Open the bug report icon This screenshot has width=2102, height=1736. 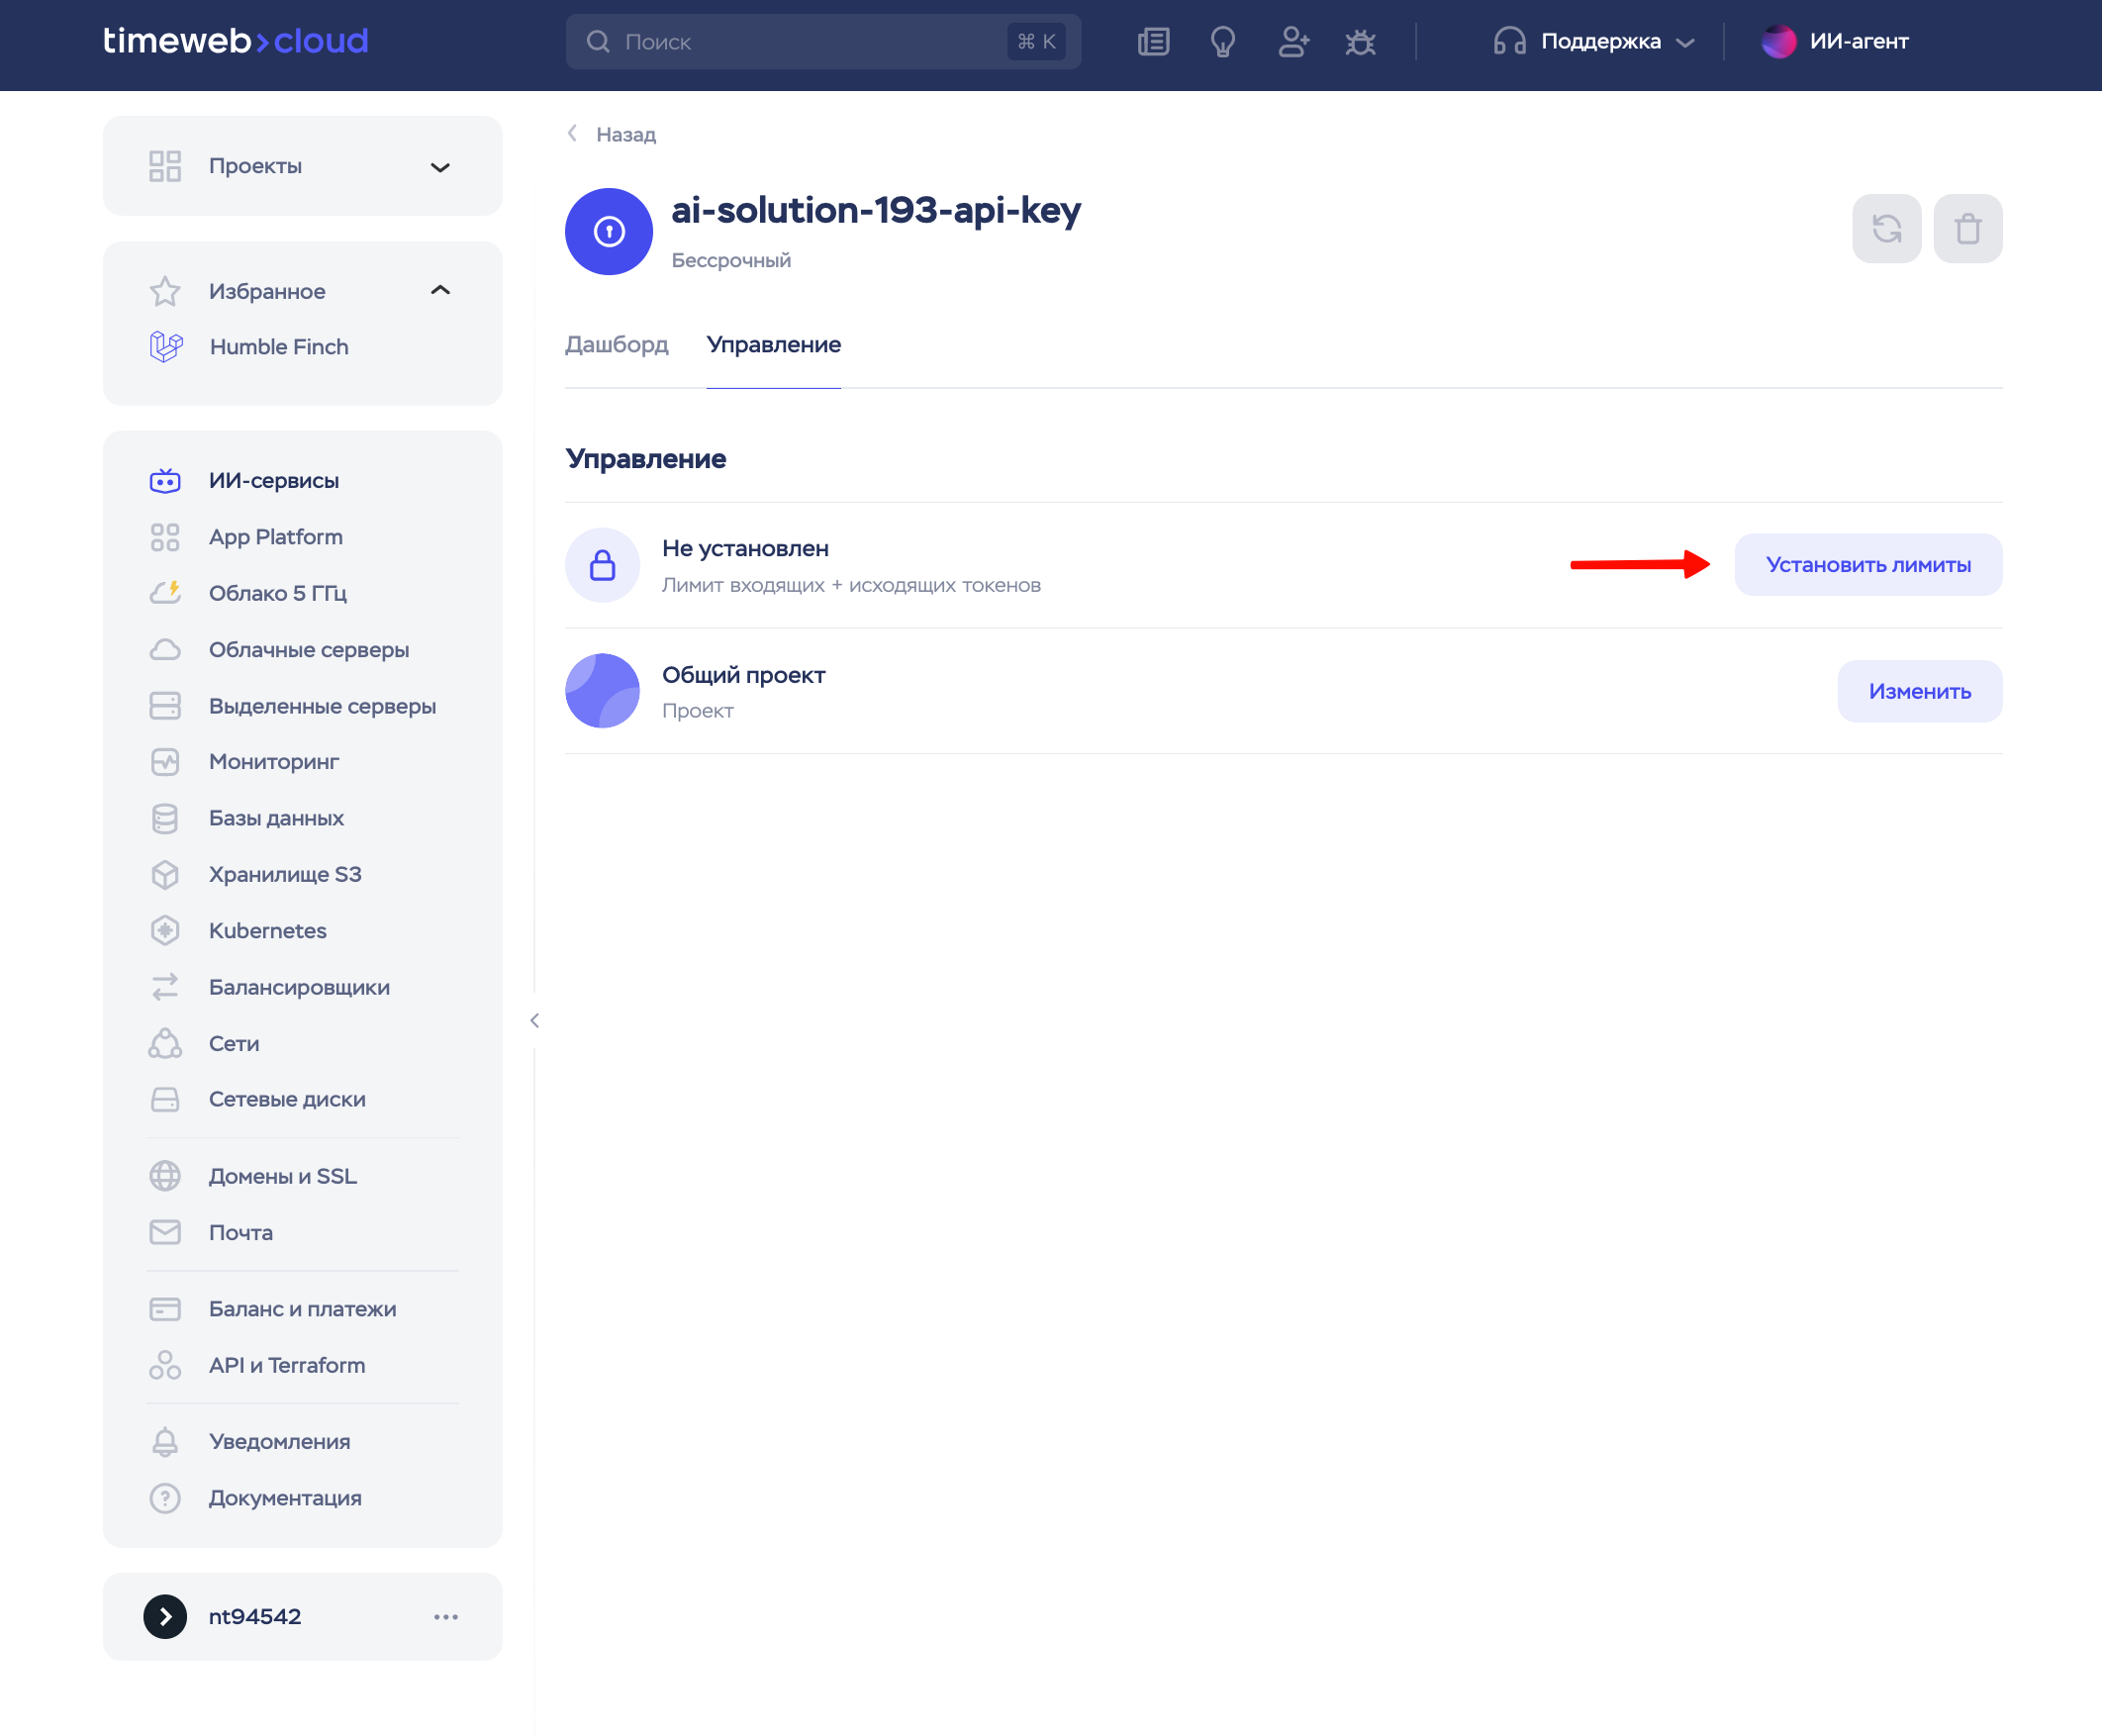pyautogui.click(x=1360, y=42)
